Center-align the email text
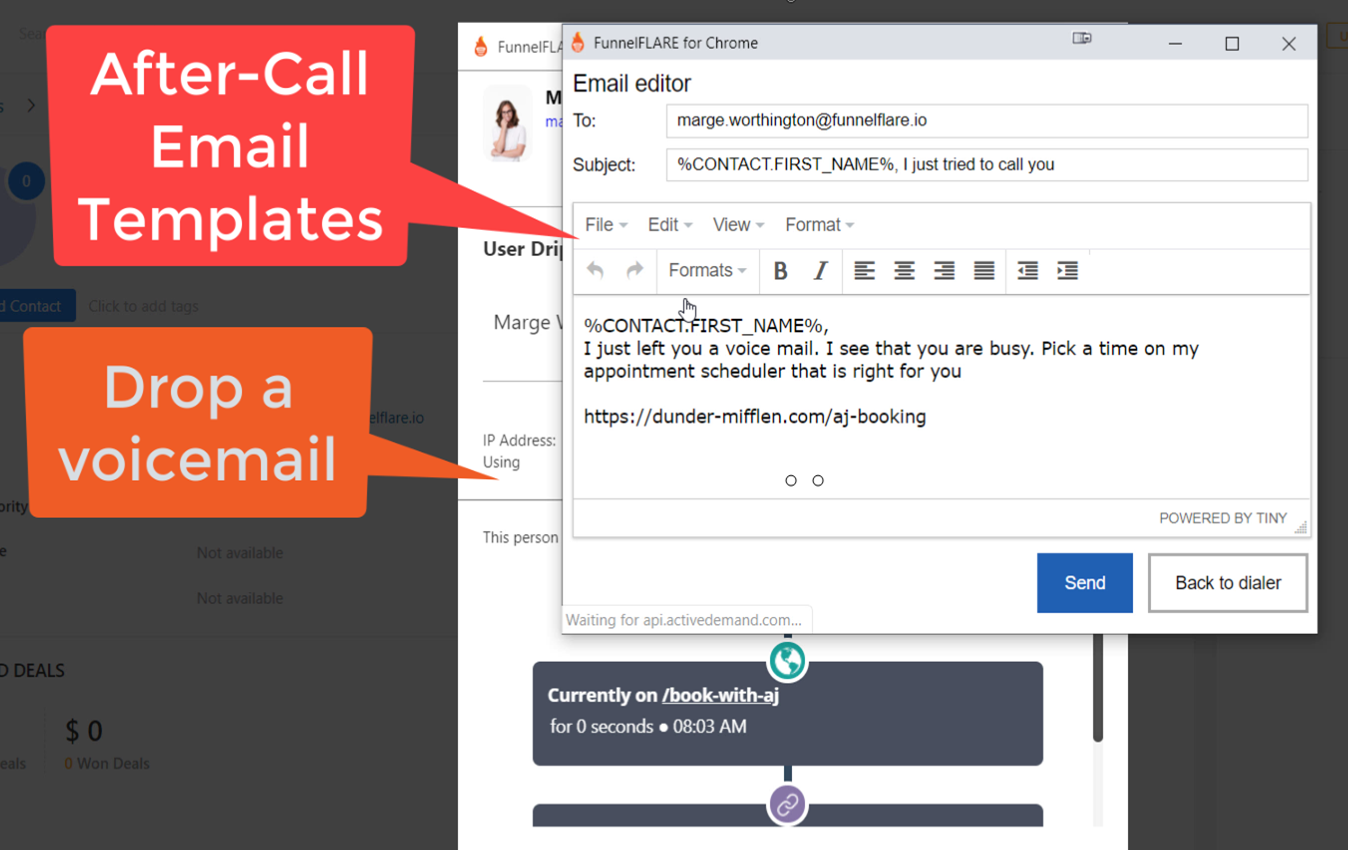The image size is (1348, 850). click(904, 270)
